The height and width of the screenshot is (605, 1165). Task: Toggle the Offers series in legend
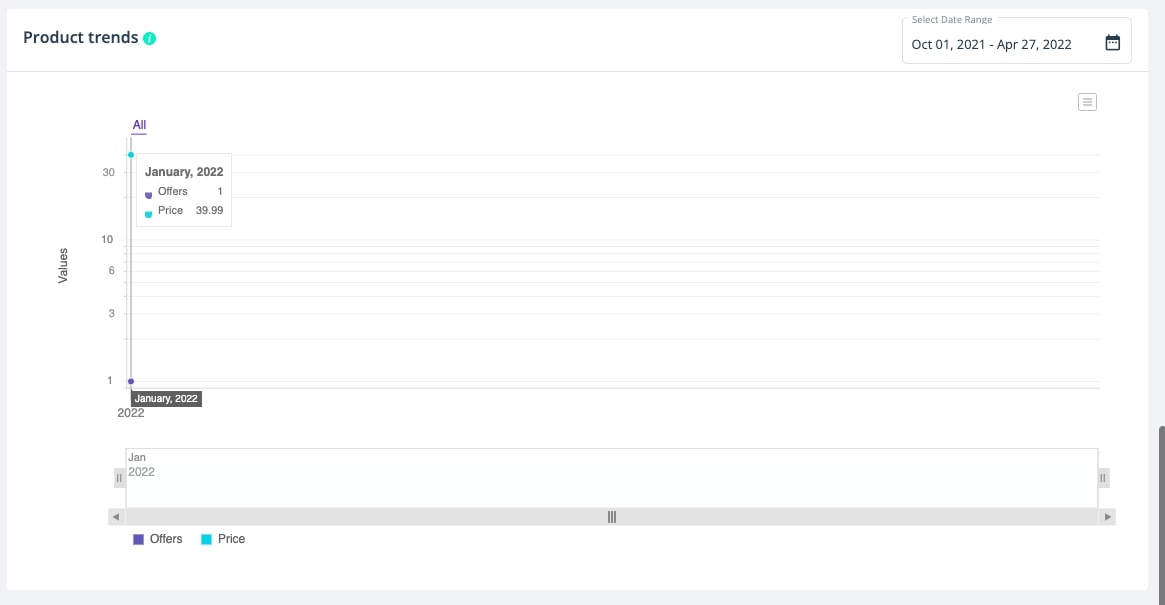[158, 539]
